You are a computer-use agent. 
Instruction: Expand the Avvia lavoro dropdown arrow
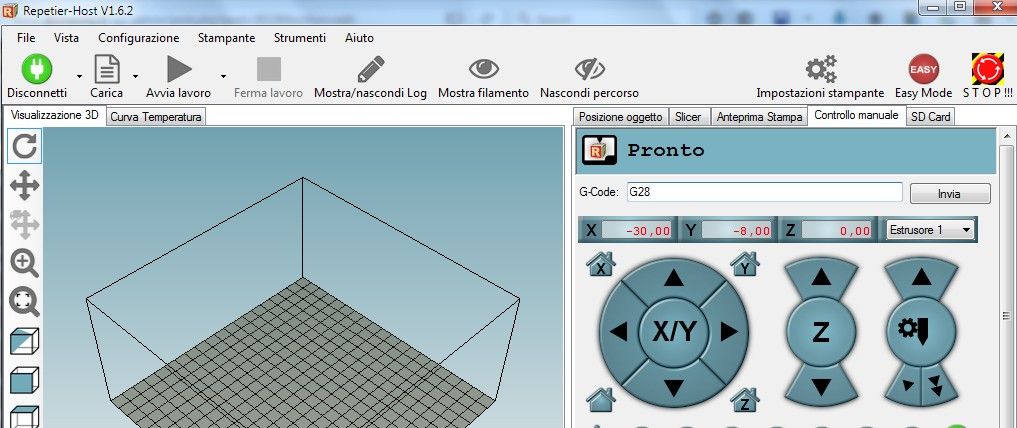click(x=223, y=75)
